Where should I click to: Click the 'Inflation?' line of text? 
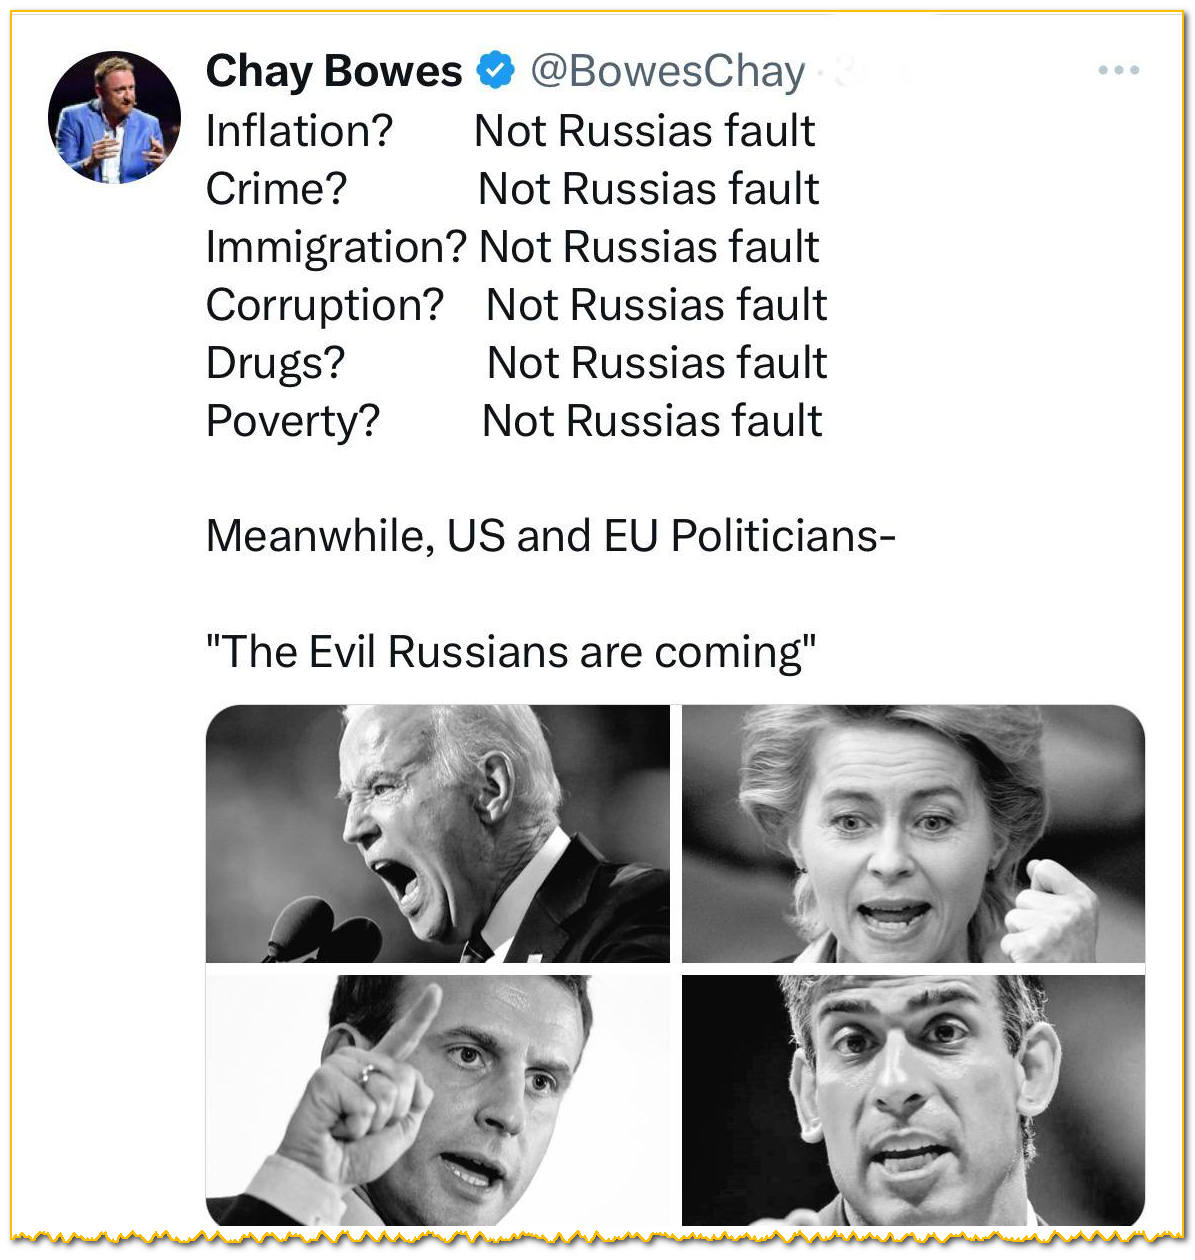pyautogui.click(x=299, y=131)
